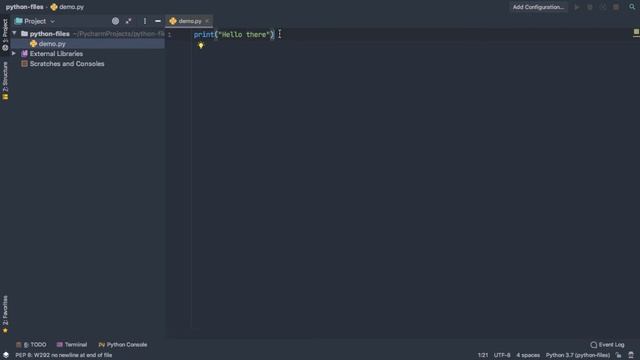This screenshot has height=360, width=640.
Task: Expand External Libraries node
Action: tap(14, 53)
